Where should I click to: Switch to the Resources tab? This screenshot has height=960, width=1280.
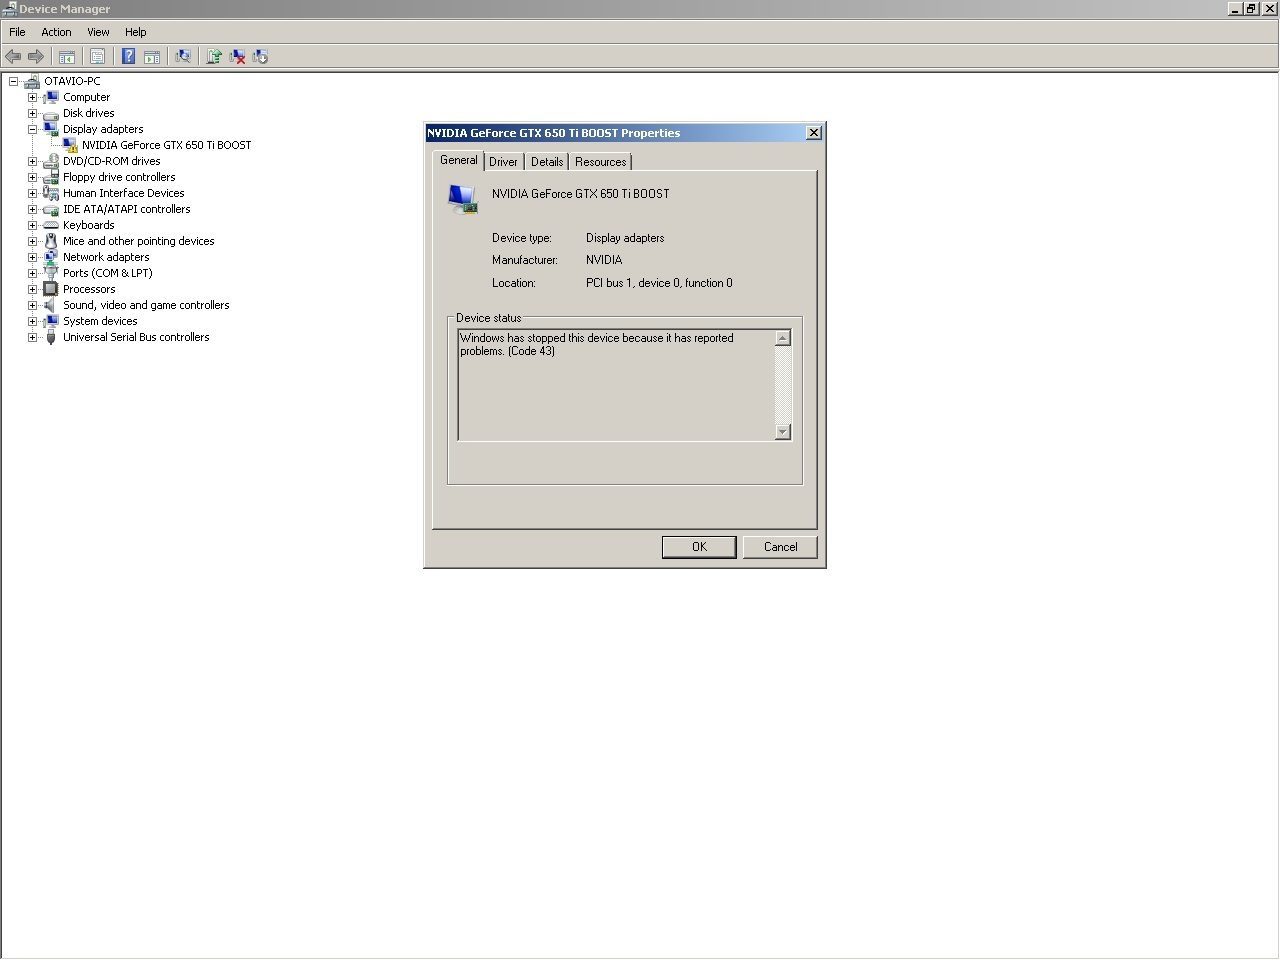(x=601, y=162)
